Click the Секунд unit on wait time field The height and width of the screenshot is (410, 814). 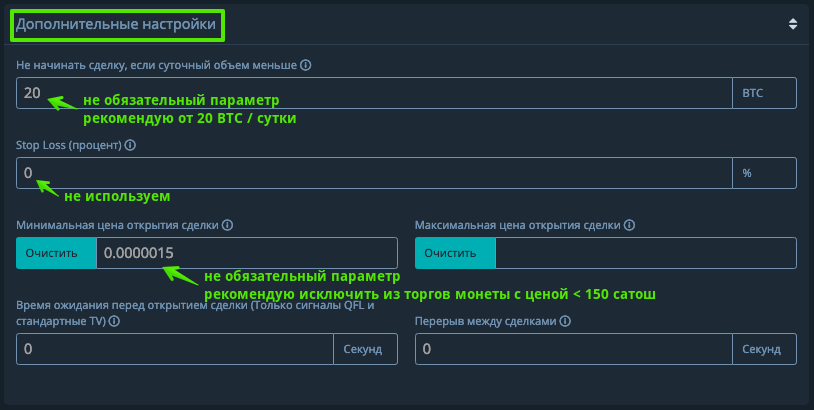(x=365, y=349)
